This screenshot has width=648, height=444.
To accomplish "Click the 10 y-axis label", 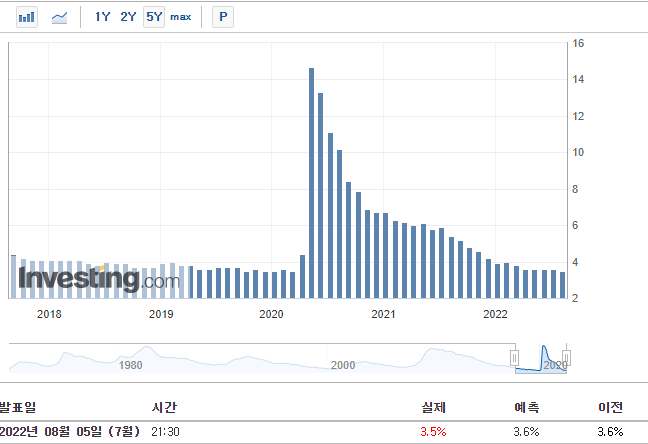I will 578,153.
